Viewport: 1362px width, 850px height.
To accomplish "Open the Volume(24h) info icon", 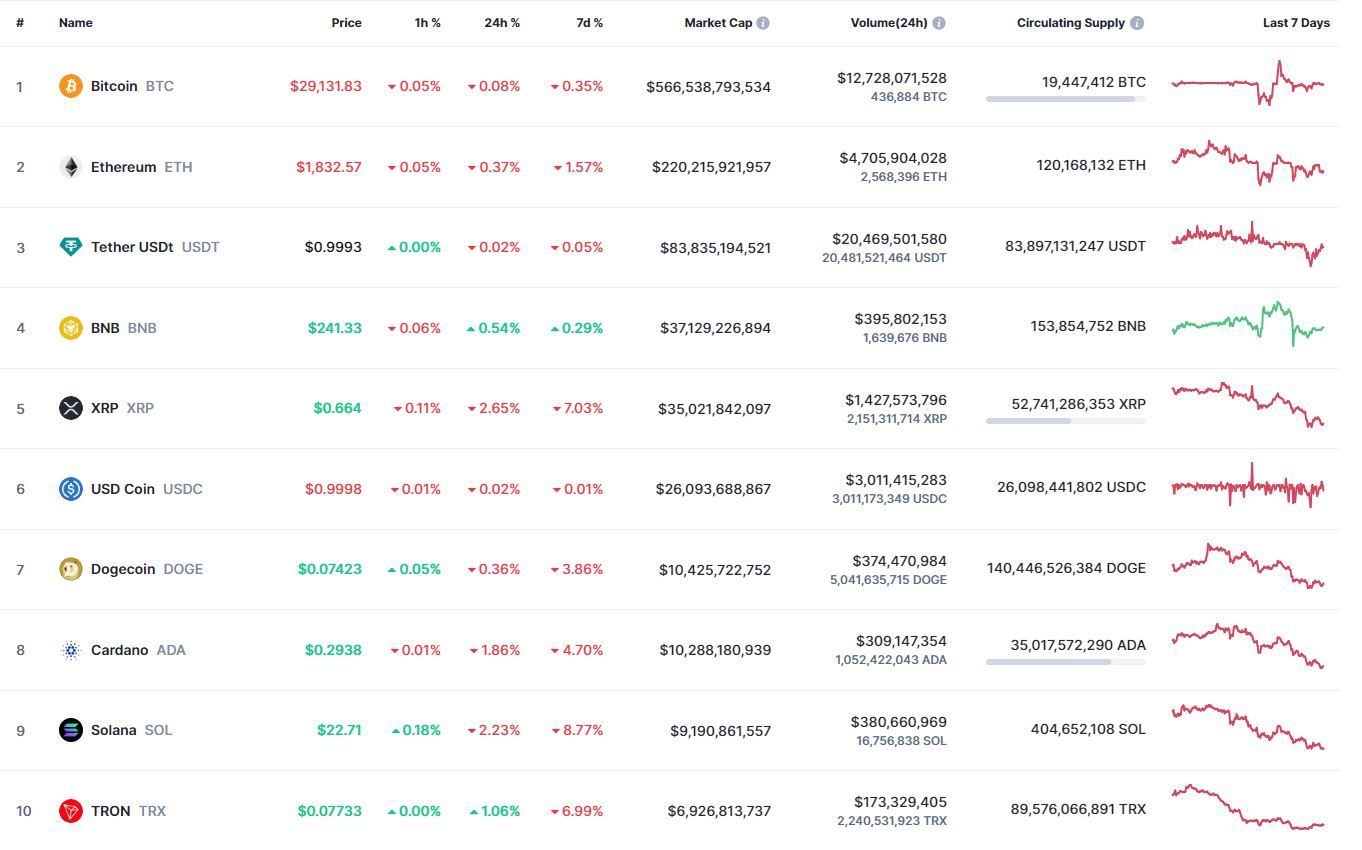I will (x=939, y=23).
